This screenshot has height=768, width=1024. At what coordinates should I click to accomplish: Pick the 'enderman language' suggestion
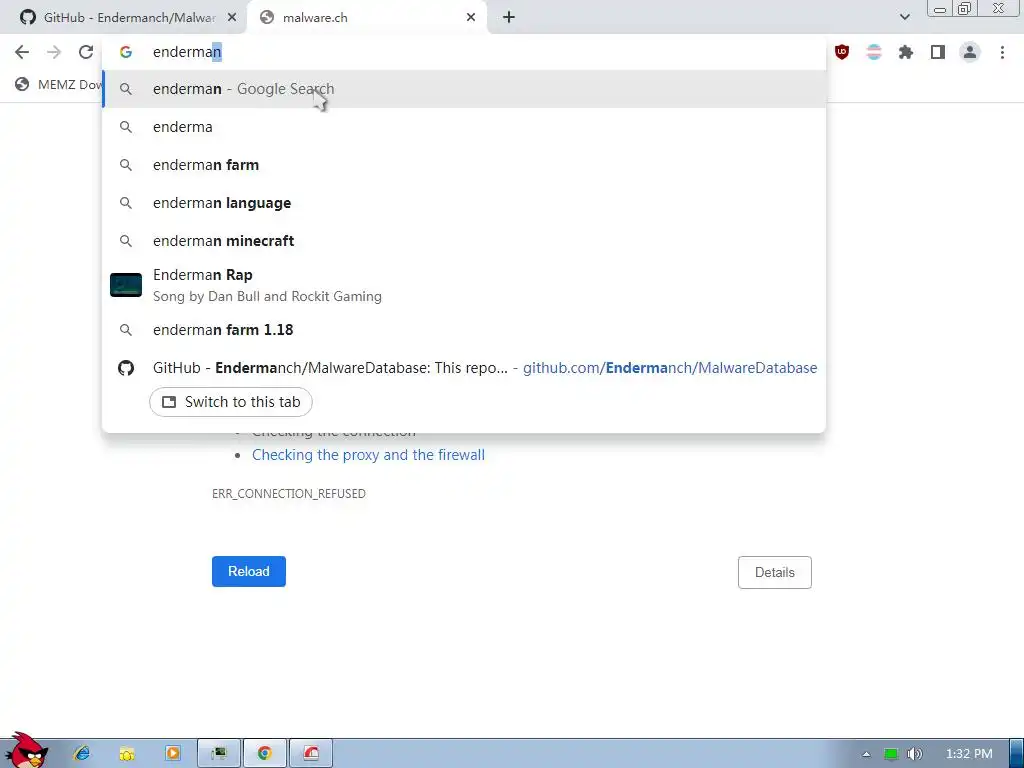click(464, 202)
